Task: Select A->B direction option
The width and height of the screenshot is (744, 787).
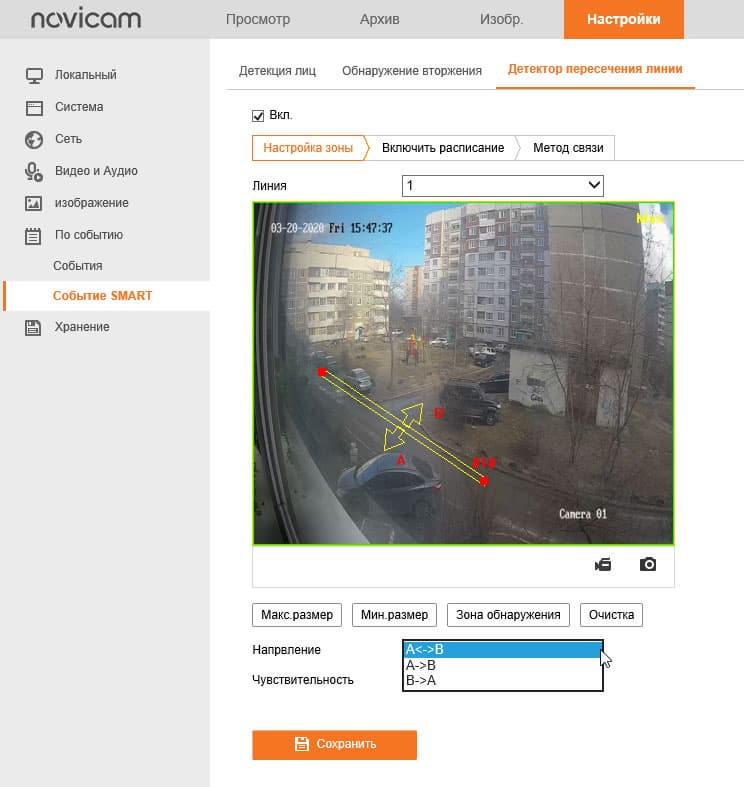Action: [503, 666]
